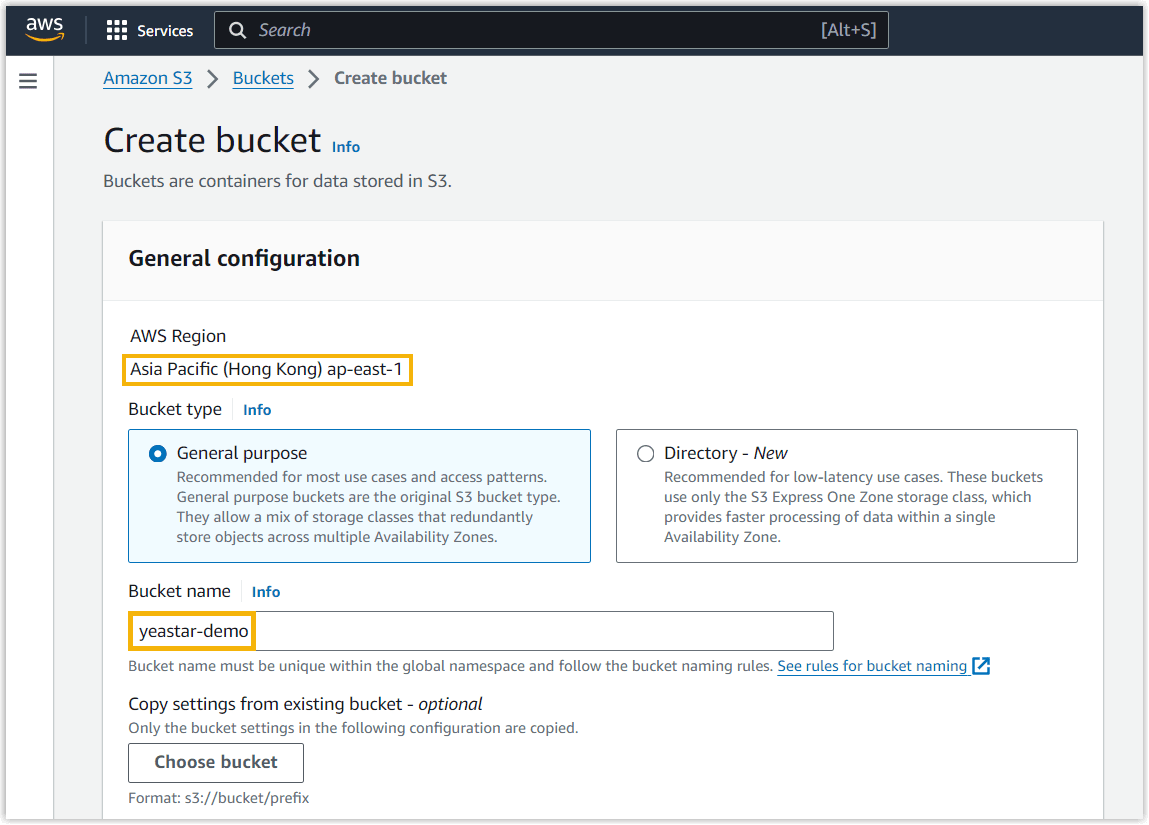This screenshot has width=1149, height=825.
Task: Open the AWS Services menu grid
Action: click(x=149, y=30)
